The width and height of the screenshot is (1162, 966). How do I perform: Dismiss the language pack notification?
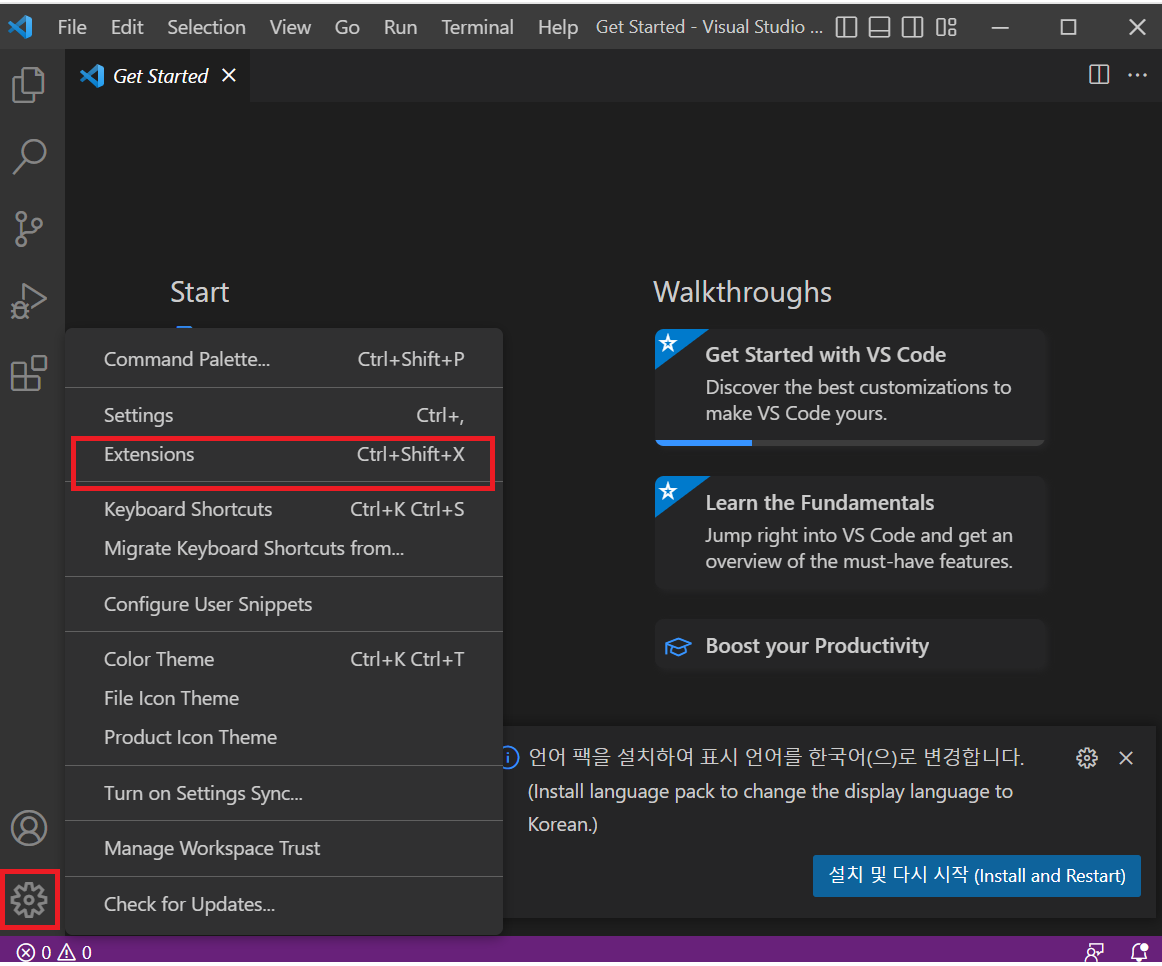point(1126,758)
